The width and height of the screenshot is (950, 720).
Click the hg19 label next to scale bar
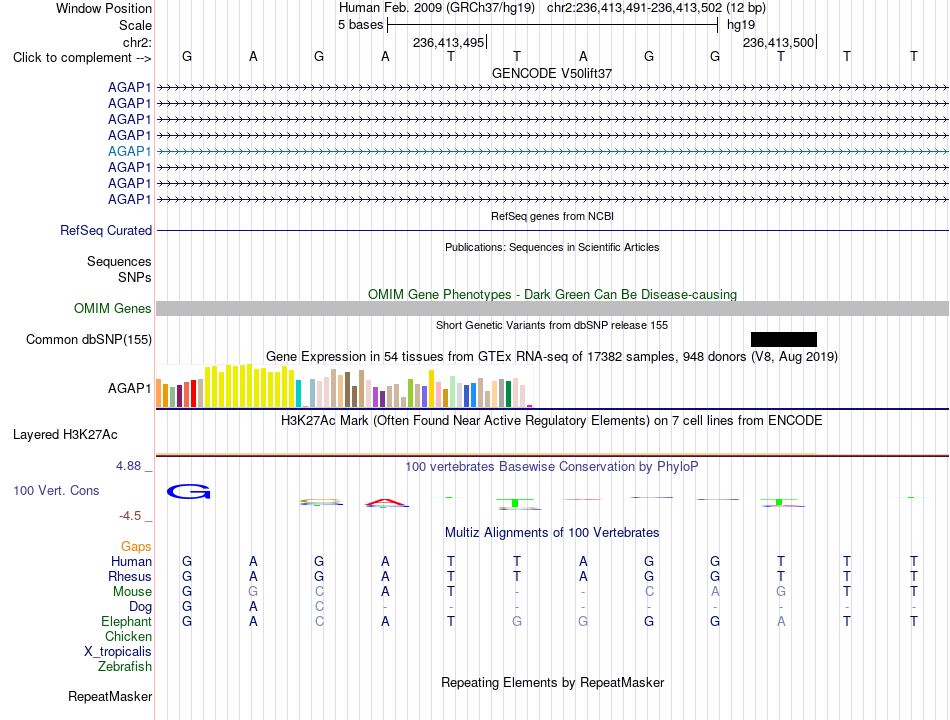741,25
